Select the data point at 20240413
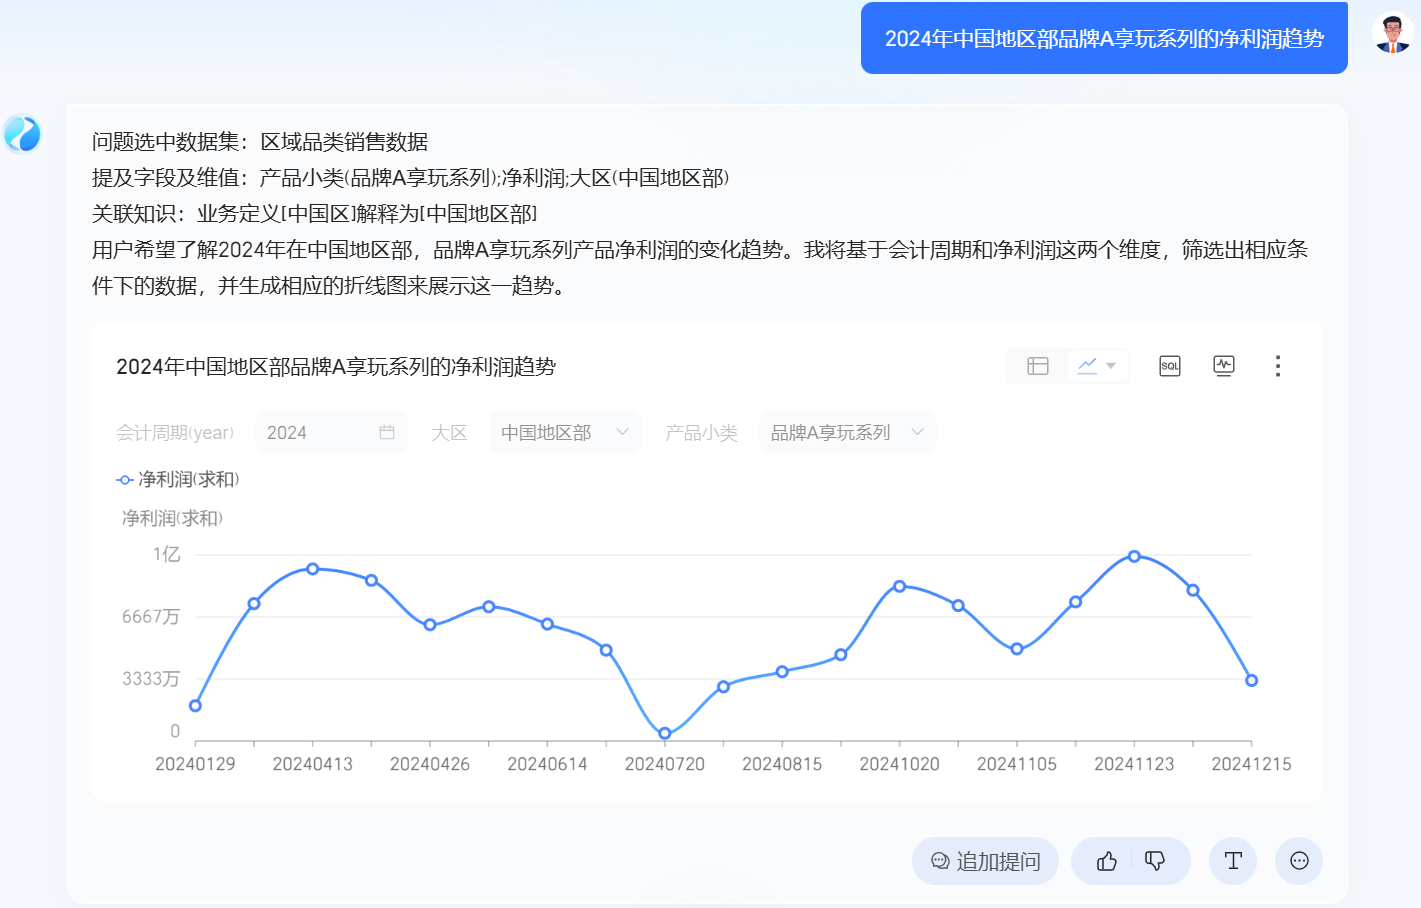 coord(313,569)
